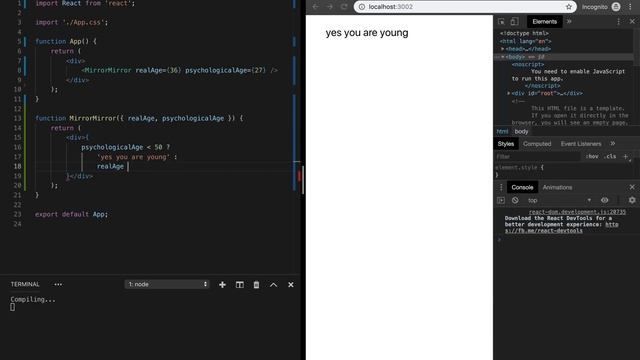
Task: Toggle the :hov element state
Action: point(592,157)
